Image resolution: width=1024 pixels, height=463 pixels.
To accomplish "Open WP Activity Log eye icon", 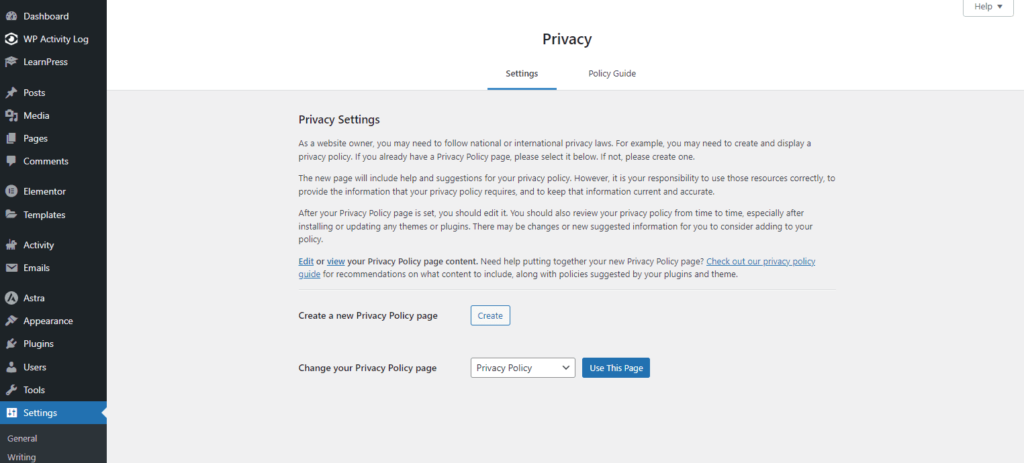I will click(11, 39).
